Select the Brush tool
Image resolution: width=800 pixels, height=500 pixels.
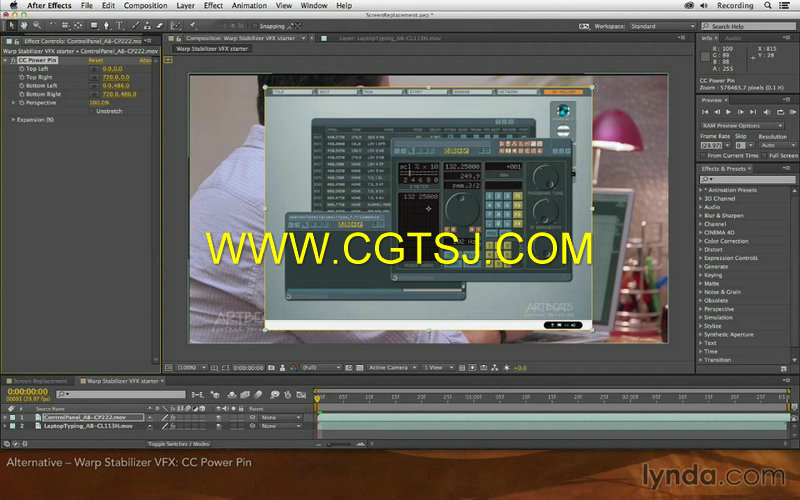tap(135, 25)
